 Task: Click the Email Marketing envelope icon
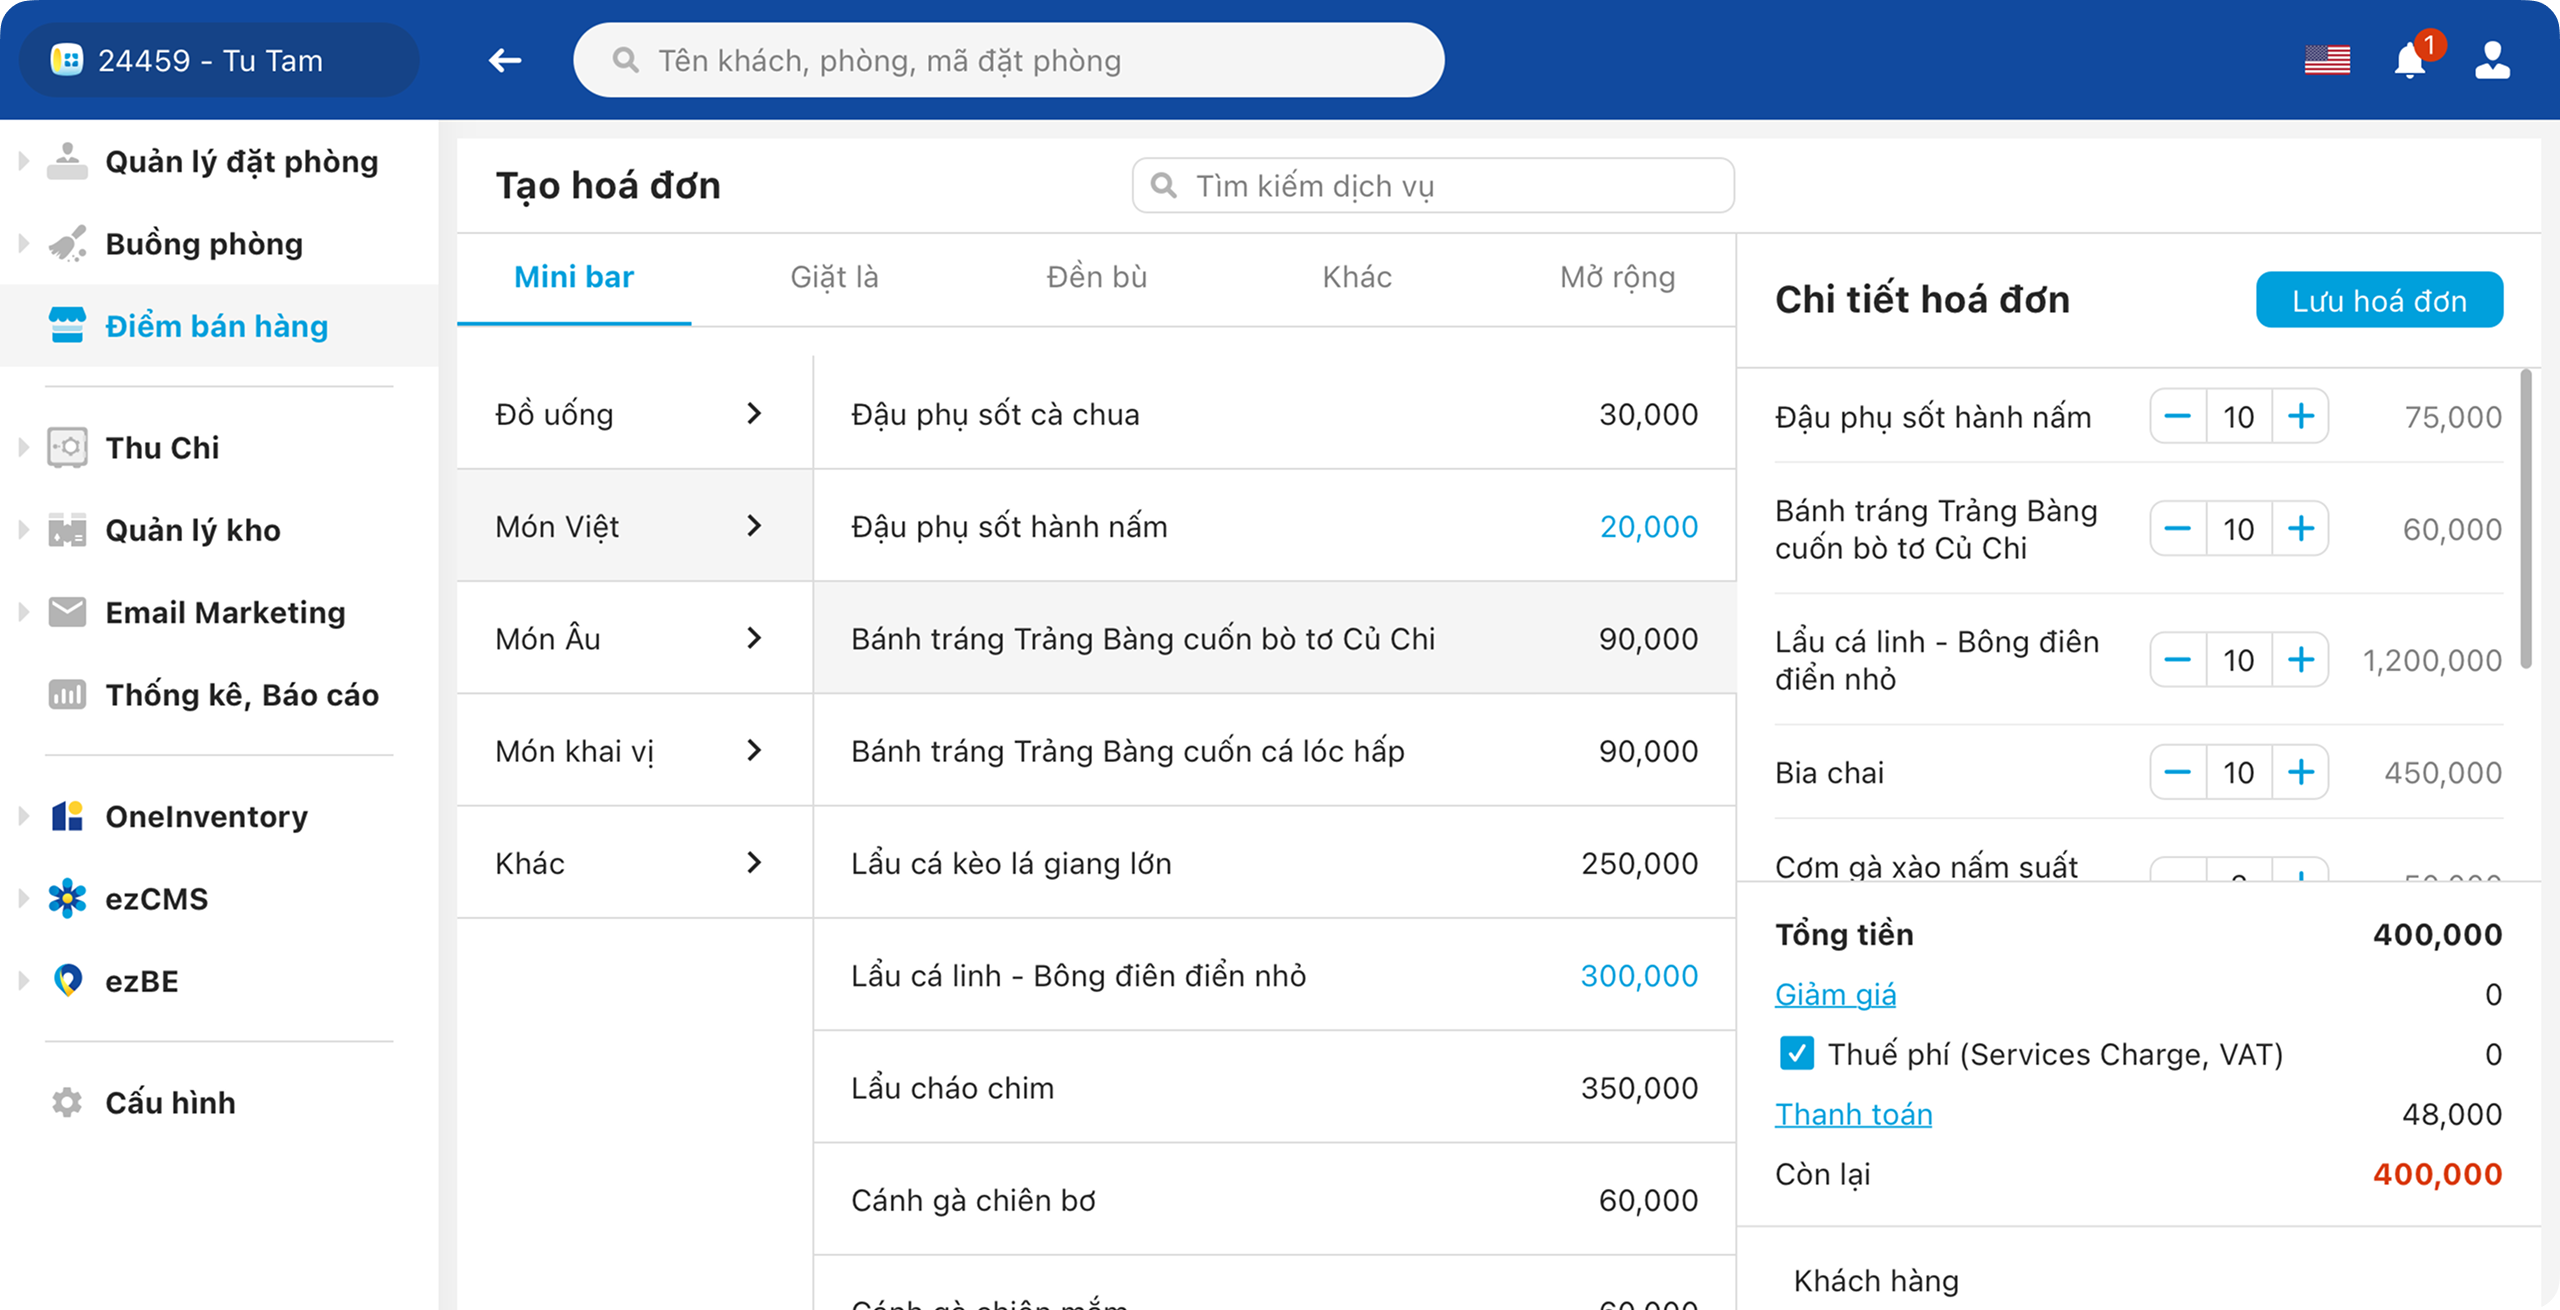(x=67, y=612)
